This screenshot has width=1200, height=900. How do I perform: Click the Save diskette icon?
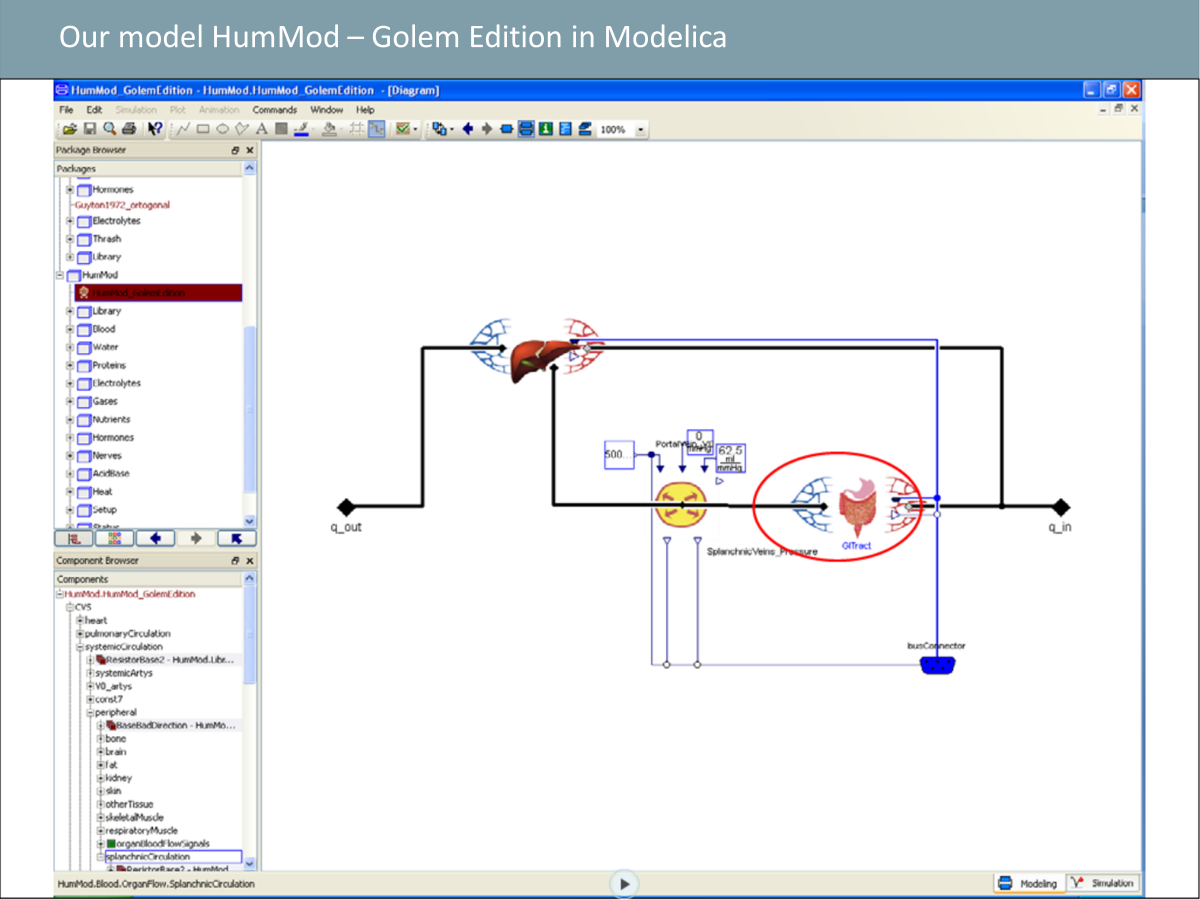click(89, 129)
